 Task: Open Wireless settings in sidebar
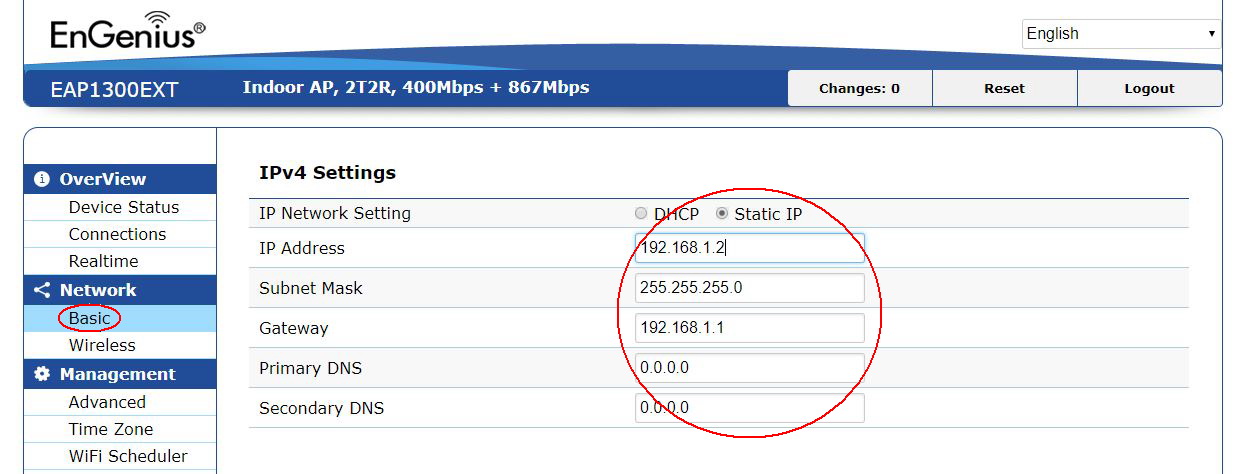pos(102,345)
